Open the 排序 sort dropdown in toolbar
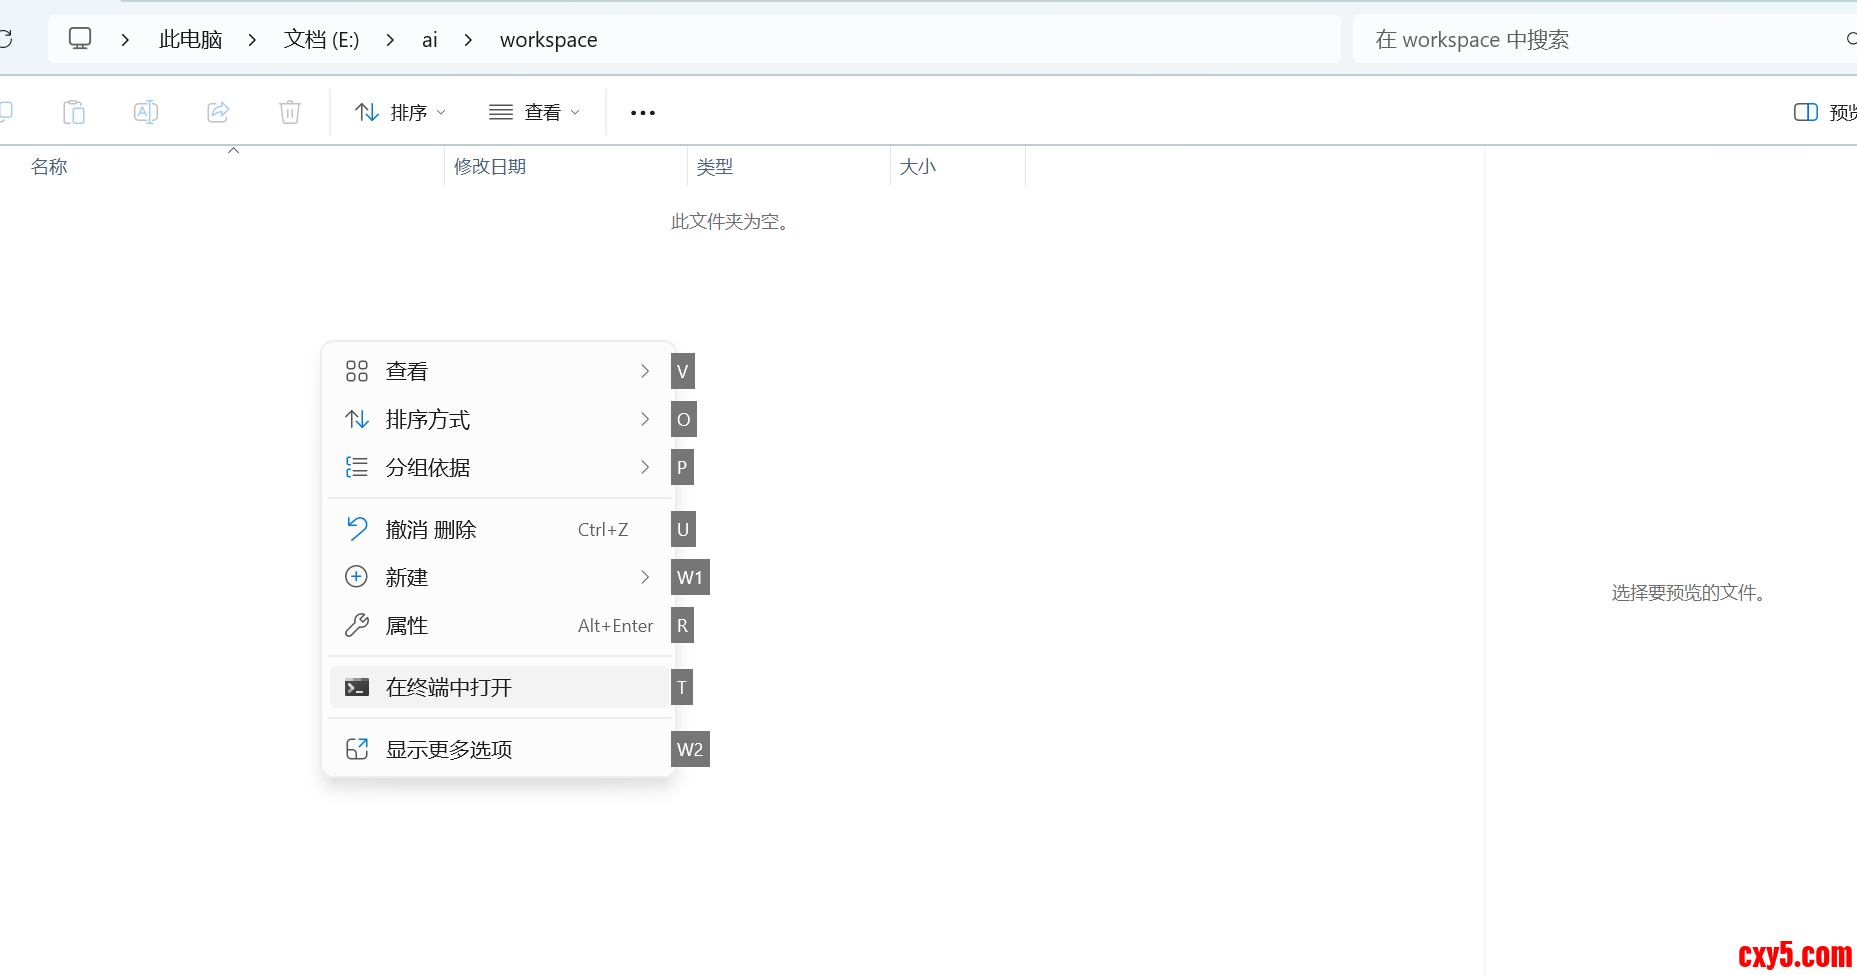1857x975 pixels. [401, 112]
